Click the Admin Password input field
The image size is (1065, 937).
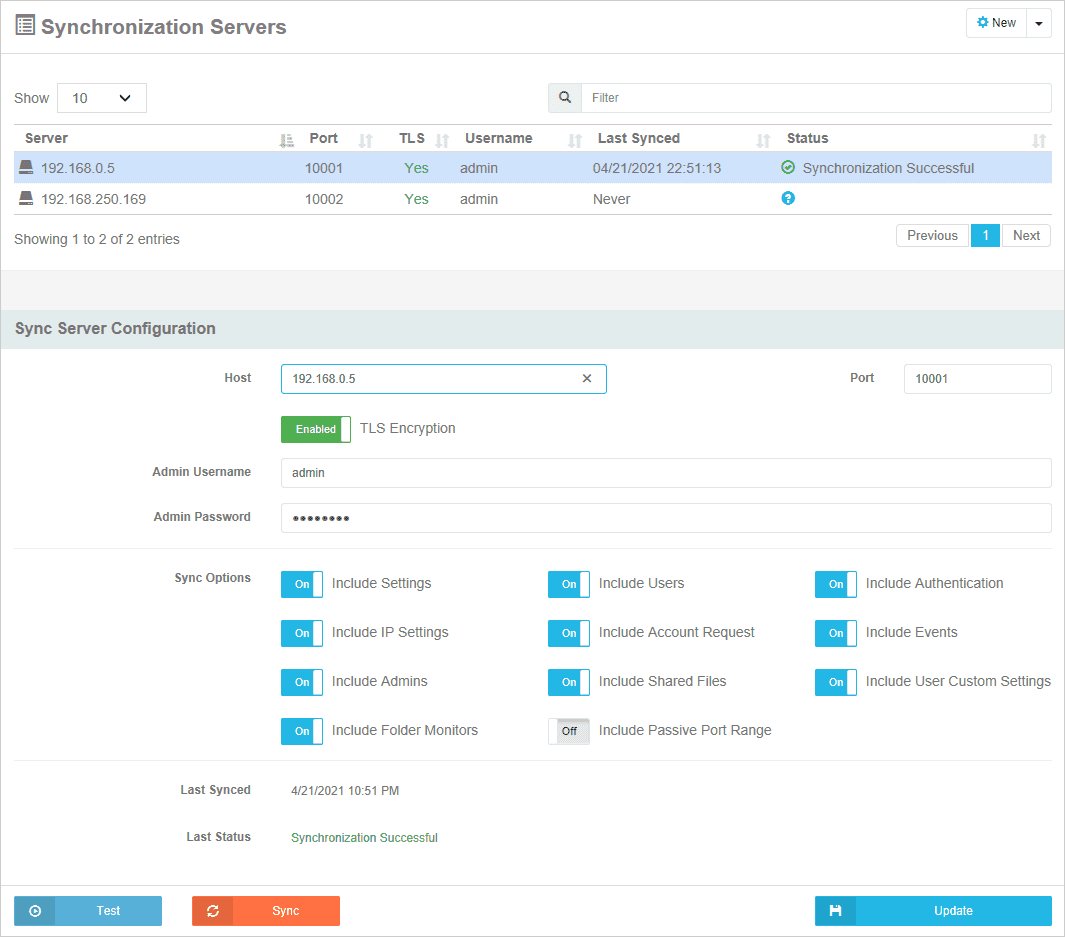666,518
